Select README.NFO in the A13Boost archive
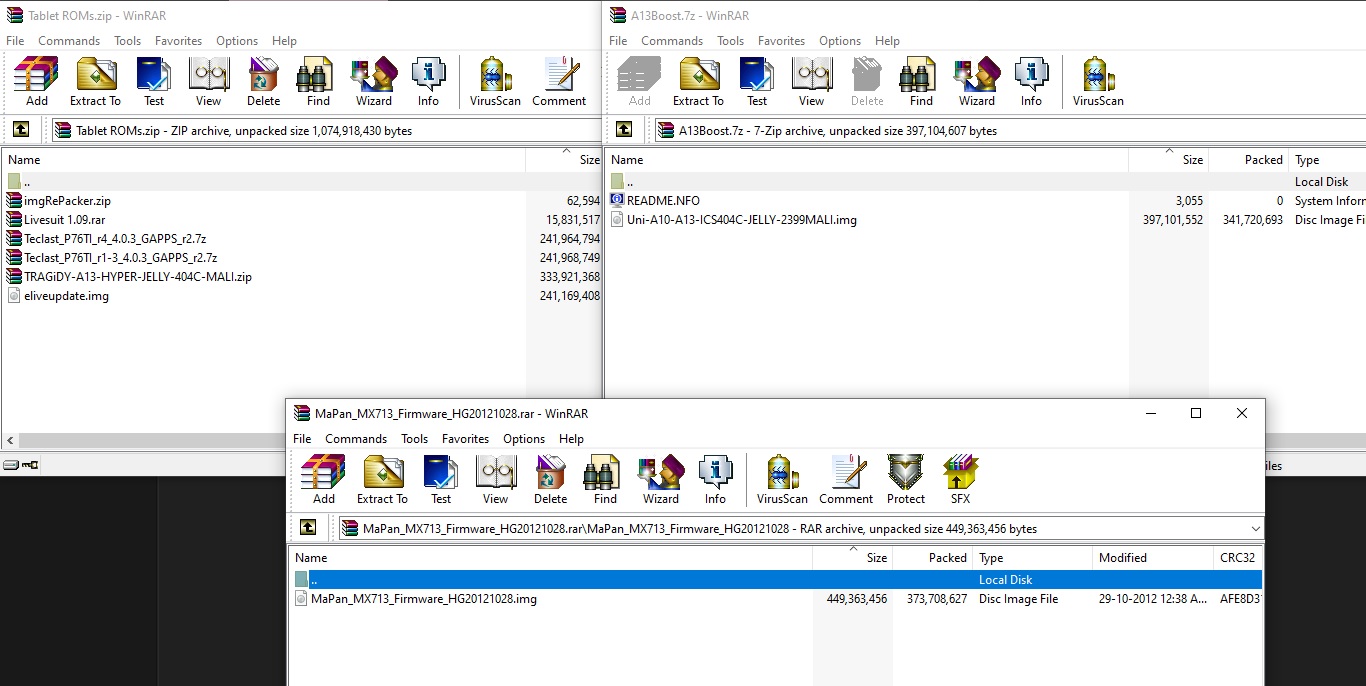1366x686 pixels. coord(663,201)
